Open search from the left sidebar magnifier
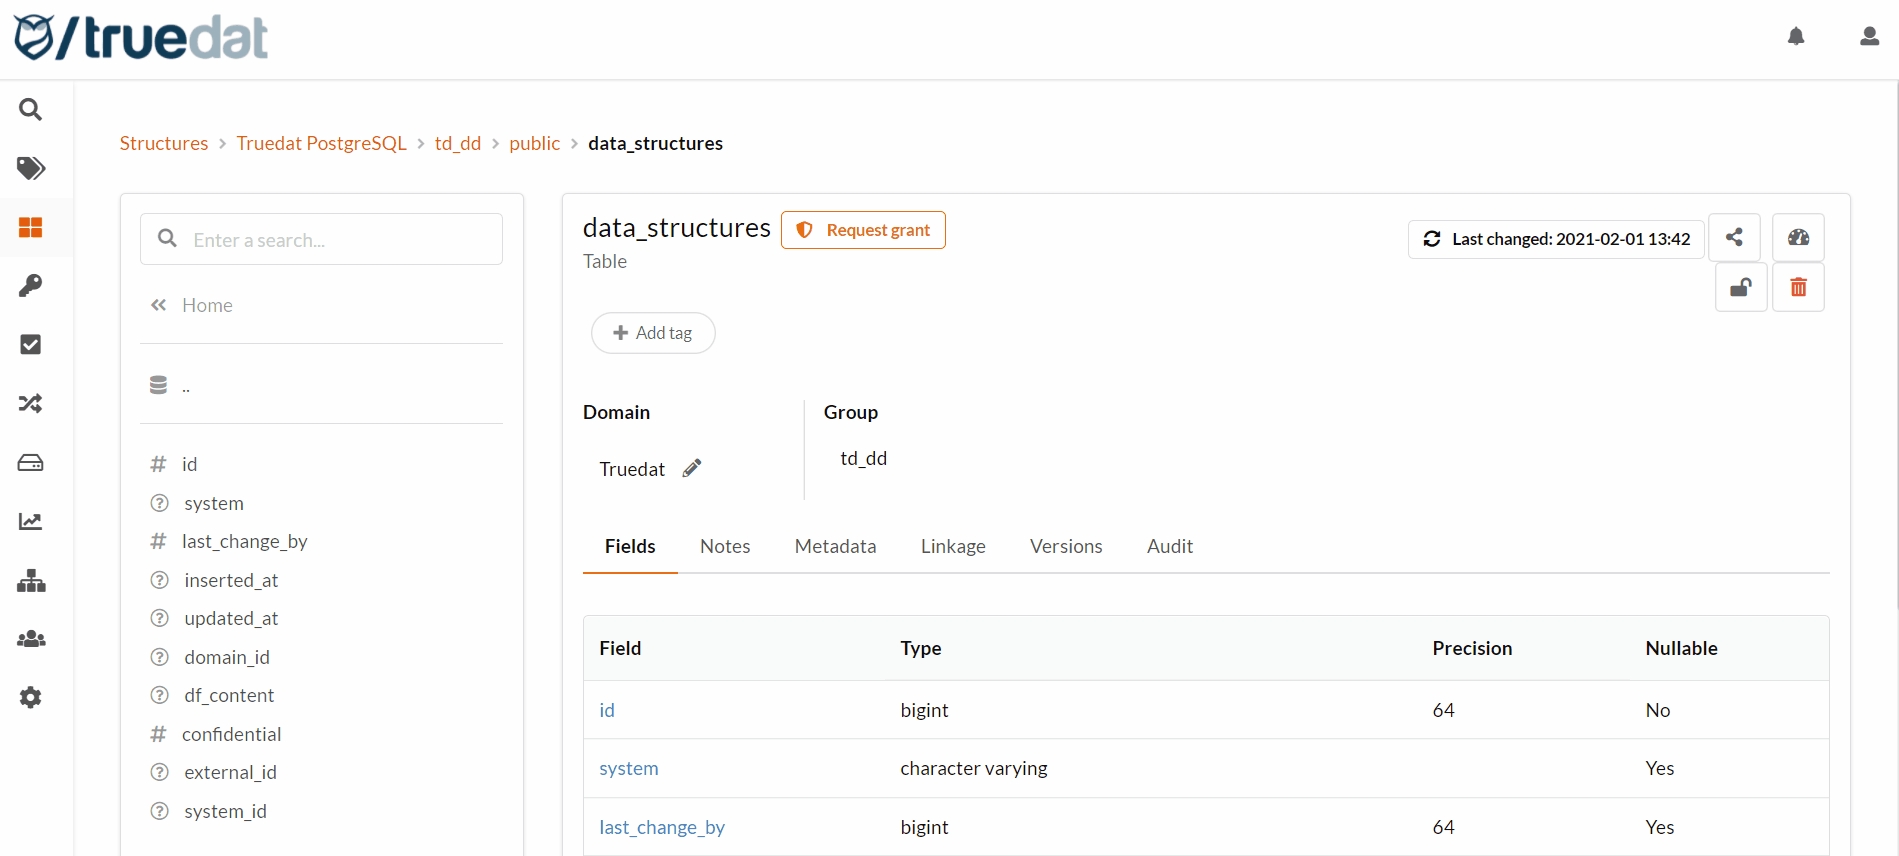The height and width of the screenshot is (856, 1899). point(31,109)
